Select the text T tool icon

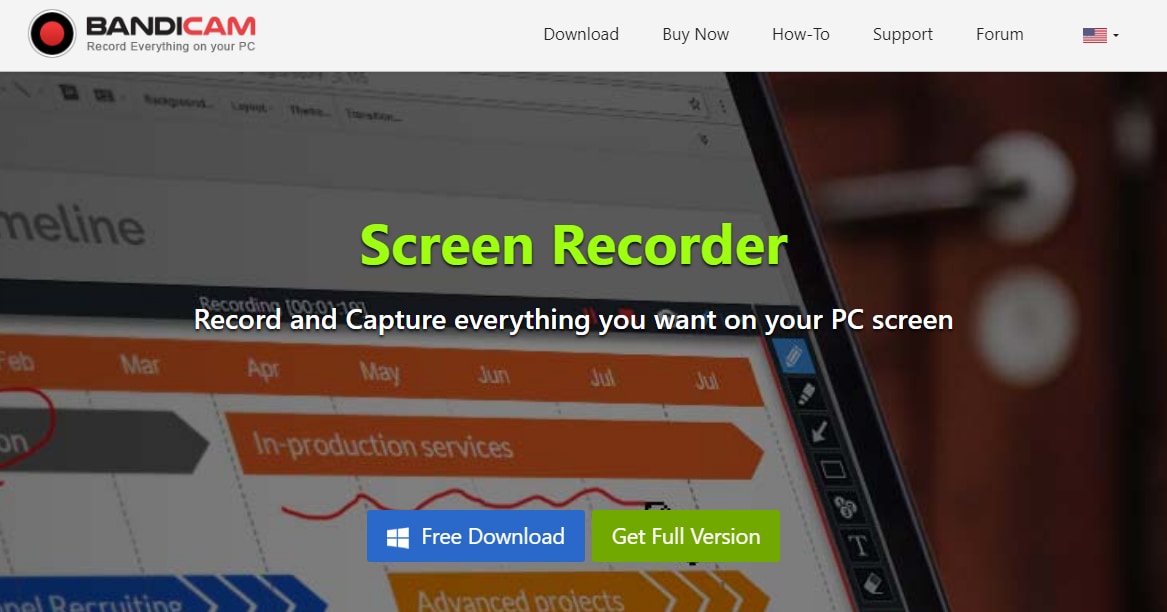860,545
